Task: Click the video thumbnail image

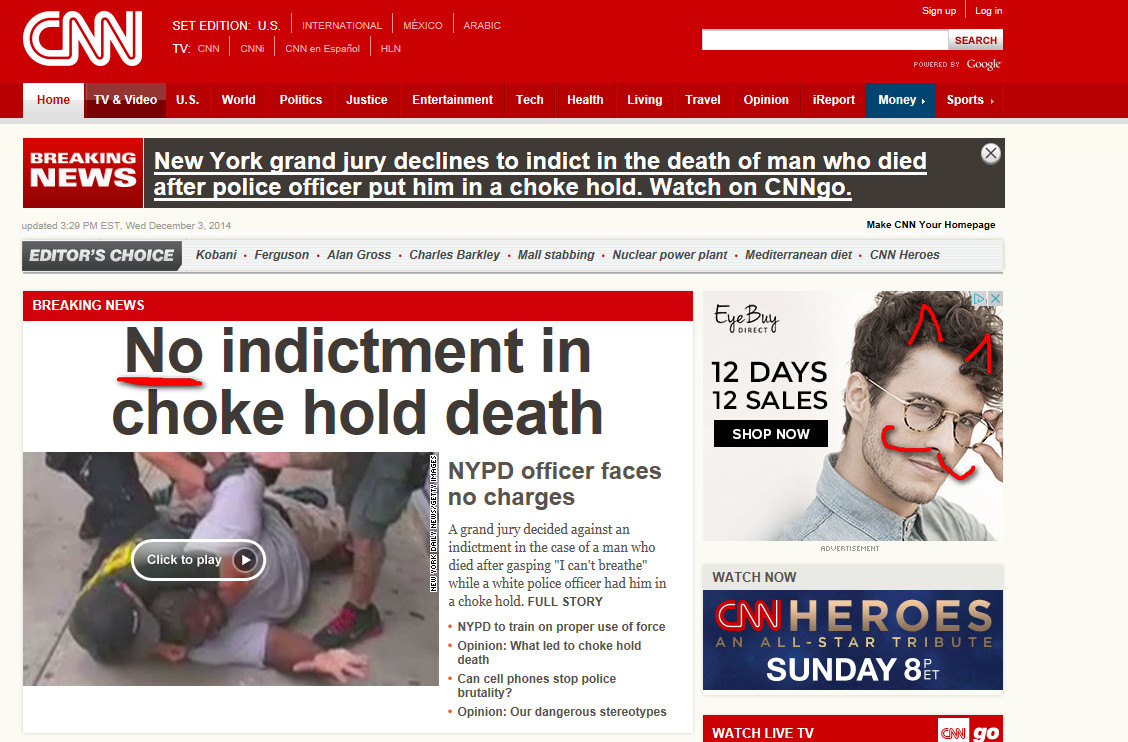Action: click(x=230, y=569)
